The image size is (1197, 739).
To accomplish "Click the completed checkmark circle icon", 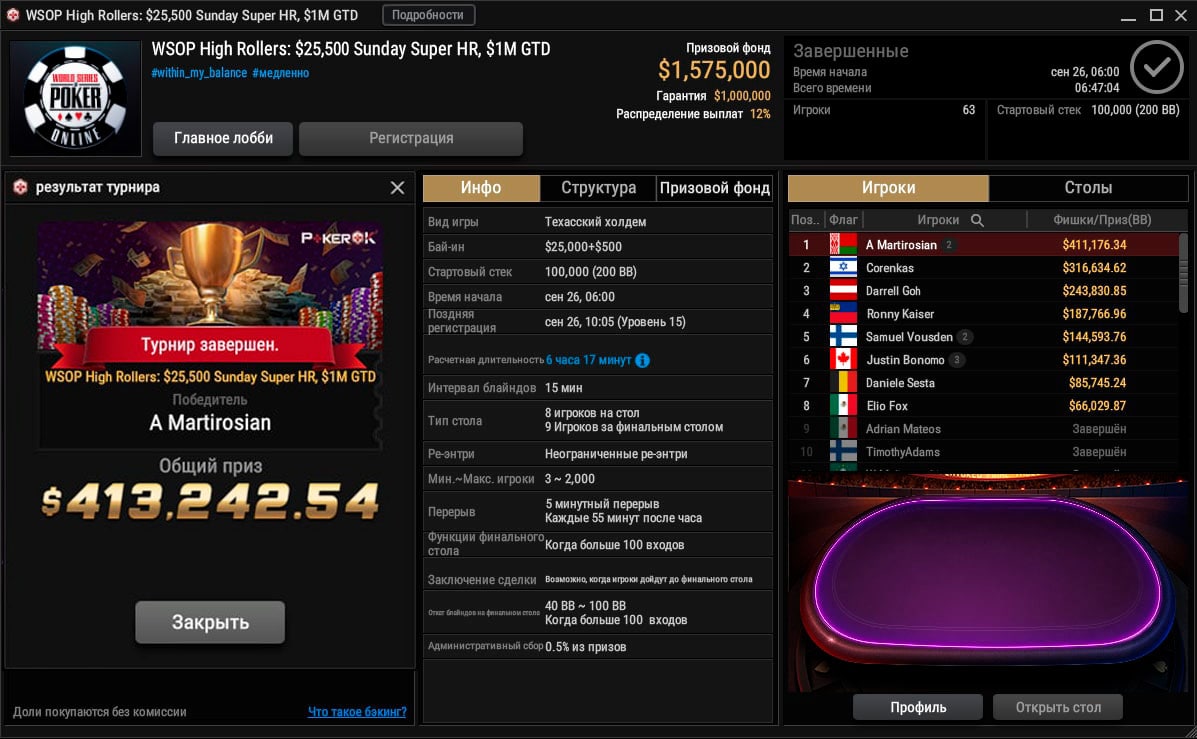I will [x=1157, y=67].
